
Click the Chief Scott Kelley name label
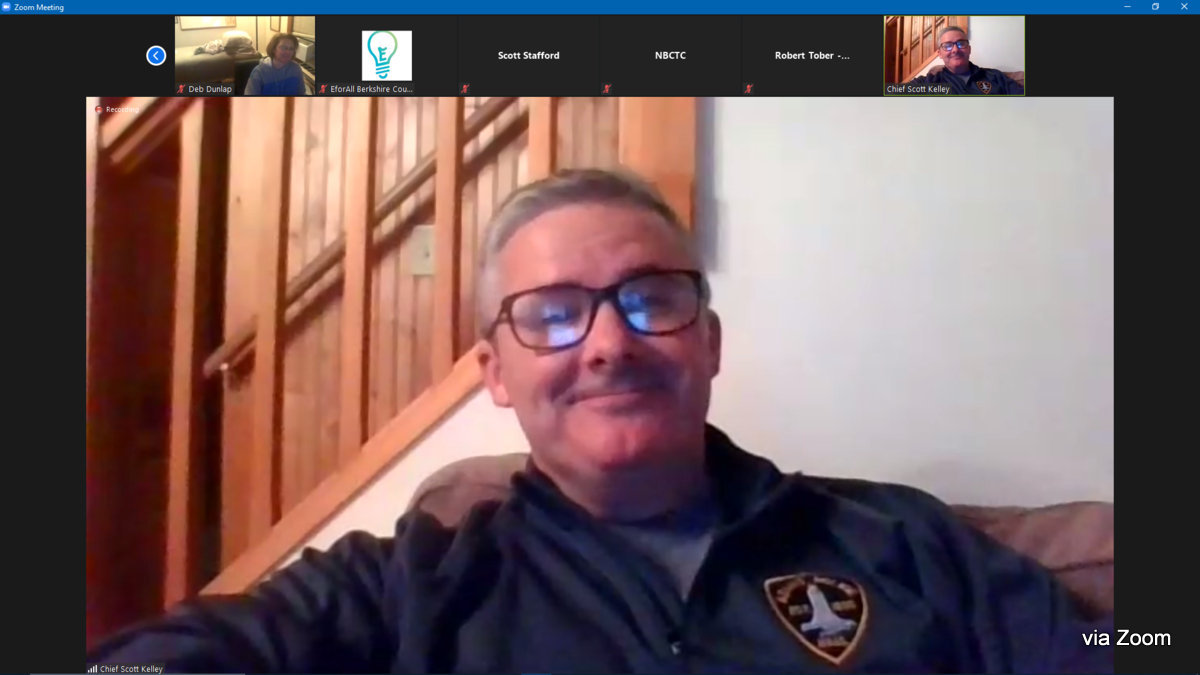tap(131, 669)
